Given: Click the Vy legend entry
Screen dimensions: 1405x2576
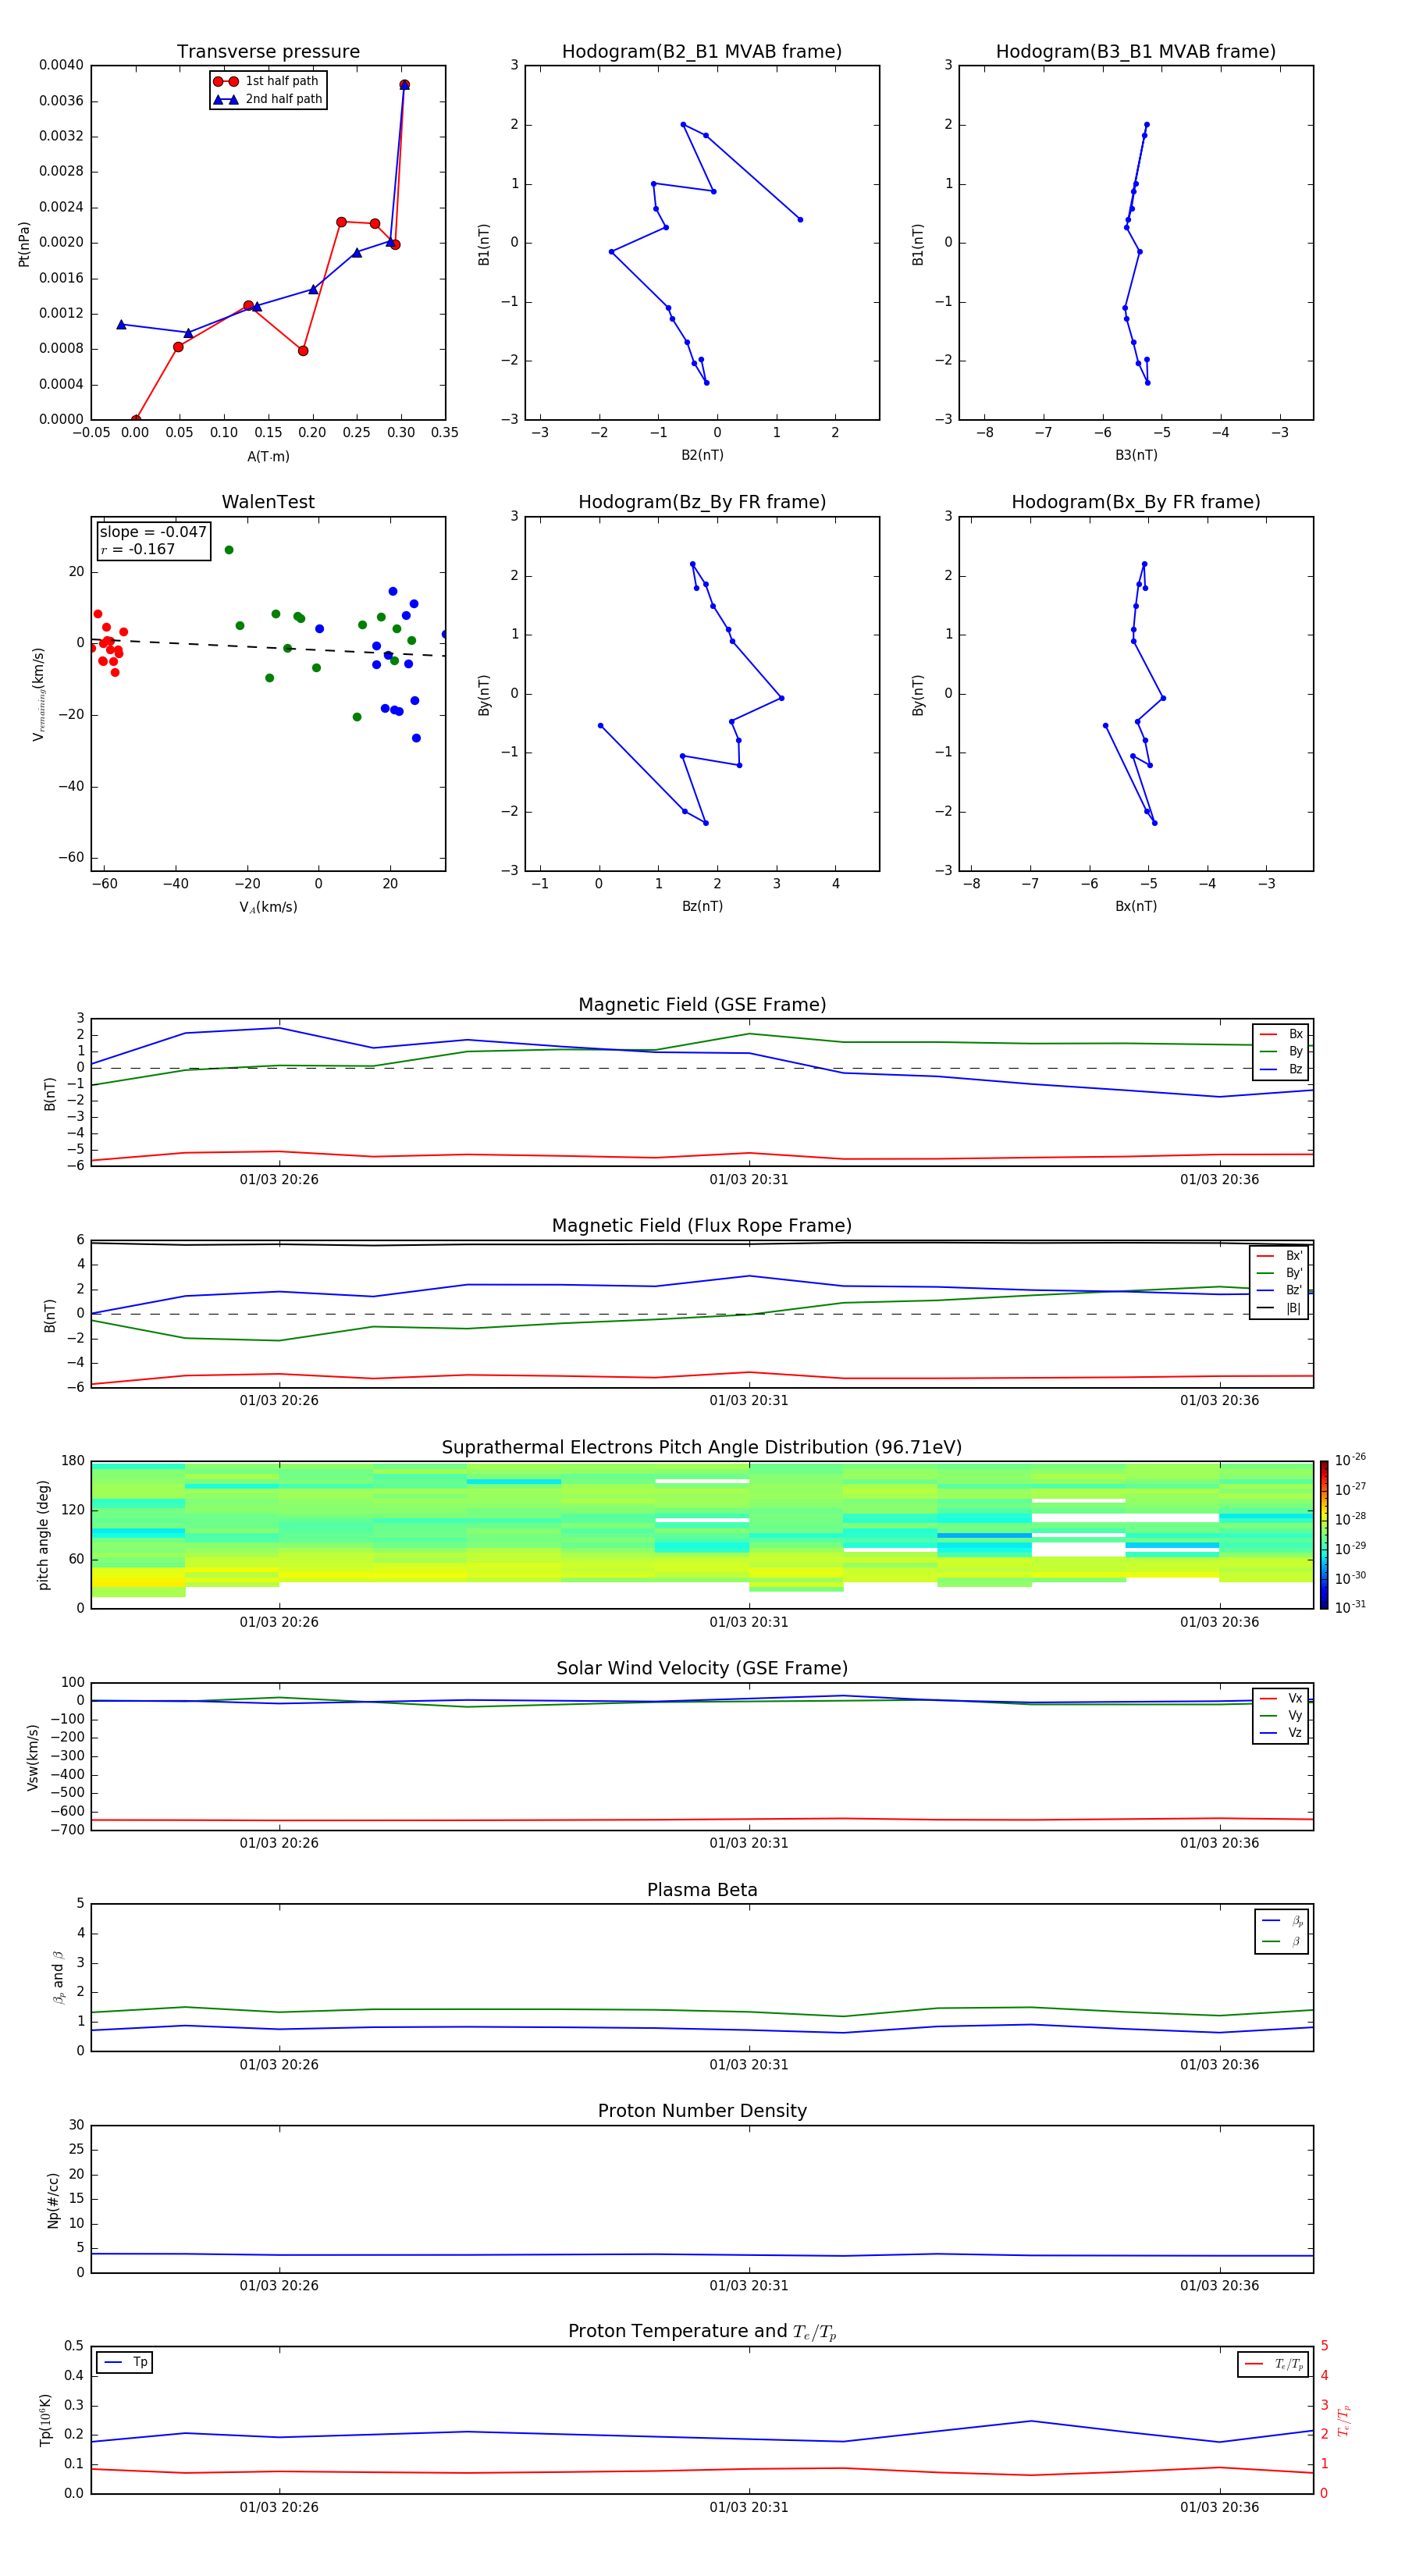Looking at the screenshot, I should click(x=1281, y=1715).
